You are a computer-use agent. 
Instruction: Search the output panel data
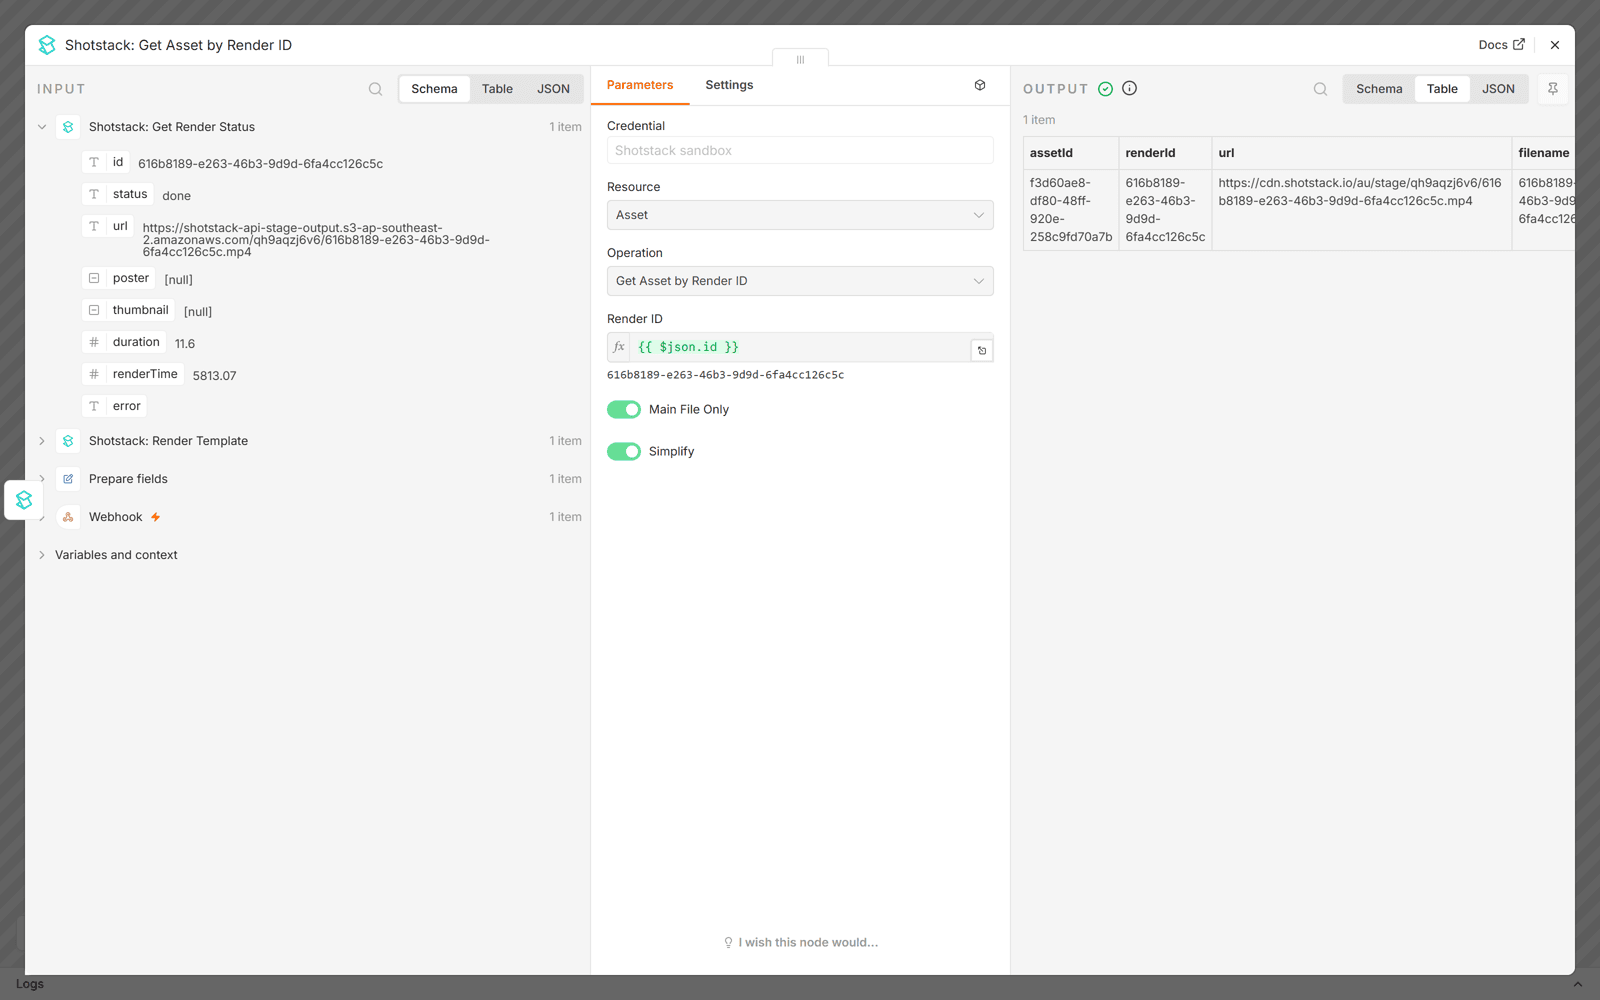click(1320, 89)
